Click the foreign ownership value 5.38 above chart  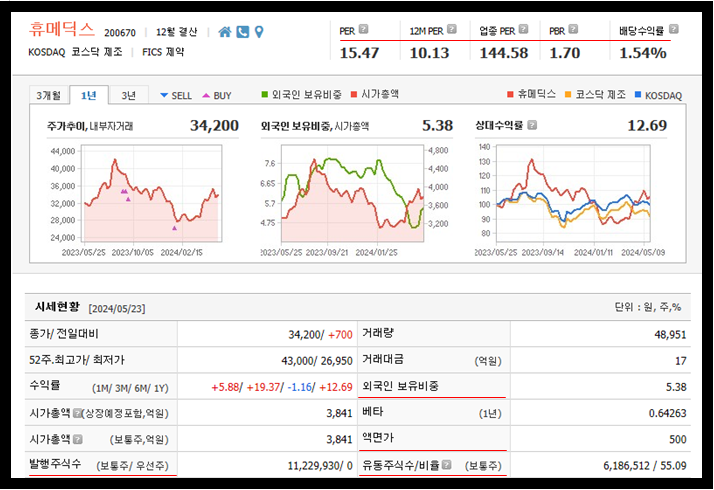tap(437, 125)
